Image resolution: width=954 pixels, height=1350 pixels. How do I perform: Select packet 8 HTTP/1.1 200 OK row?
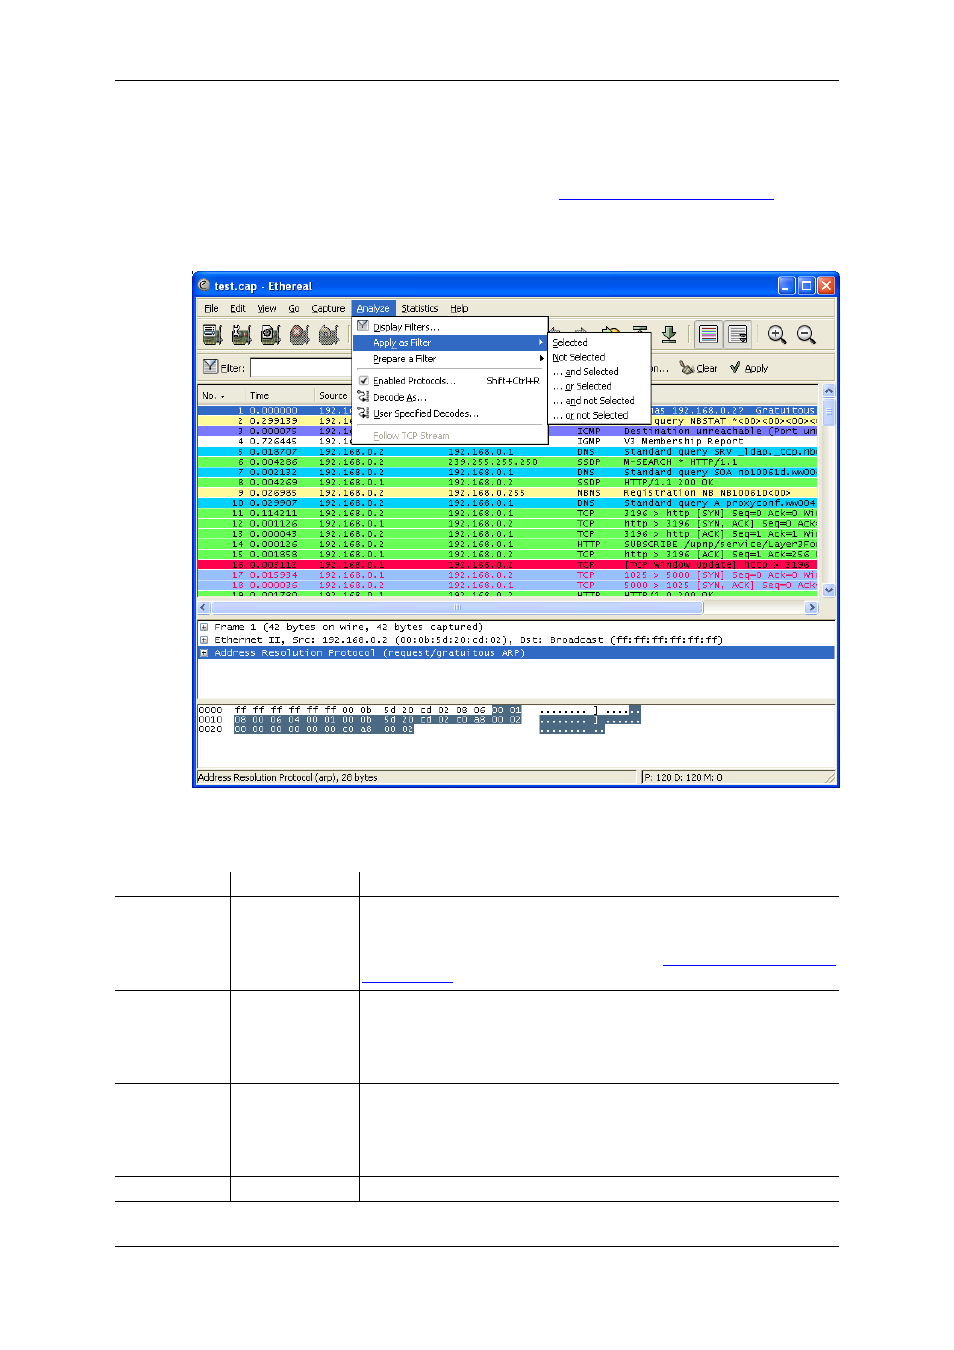508,482
